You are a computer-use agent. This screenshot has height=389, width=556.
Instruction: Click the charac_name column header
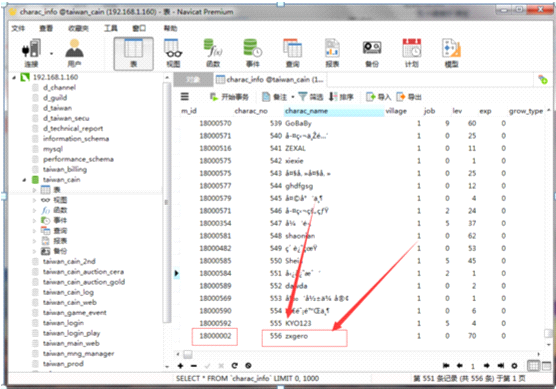click(x=334, y=111)
